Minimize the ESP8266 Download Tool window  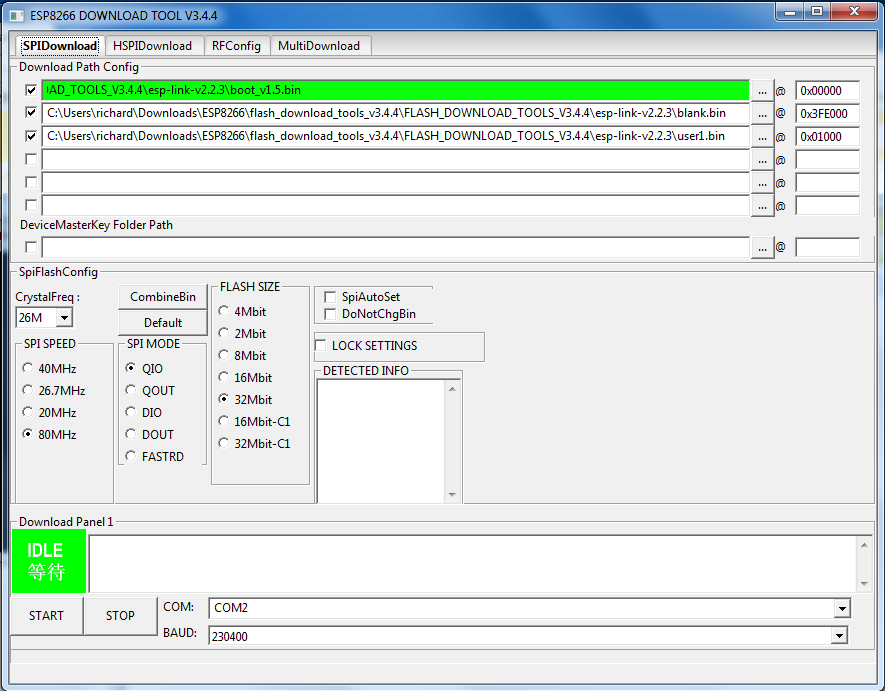[x=790, y=12]
